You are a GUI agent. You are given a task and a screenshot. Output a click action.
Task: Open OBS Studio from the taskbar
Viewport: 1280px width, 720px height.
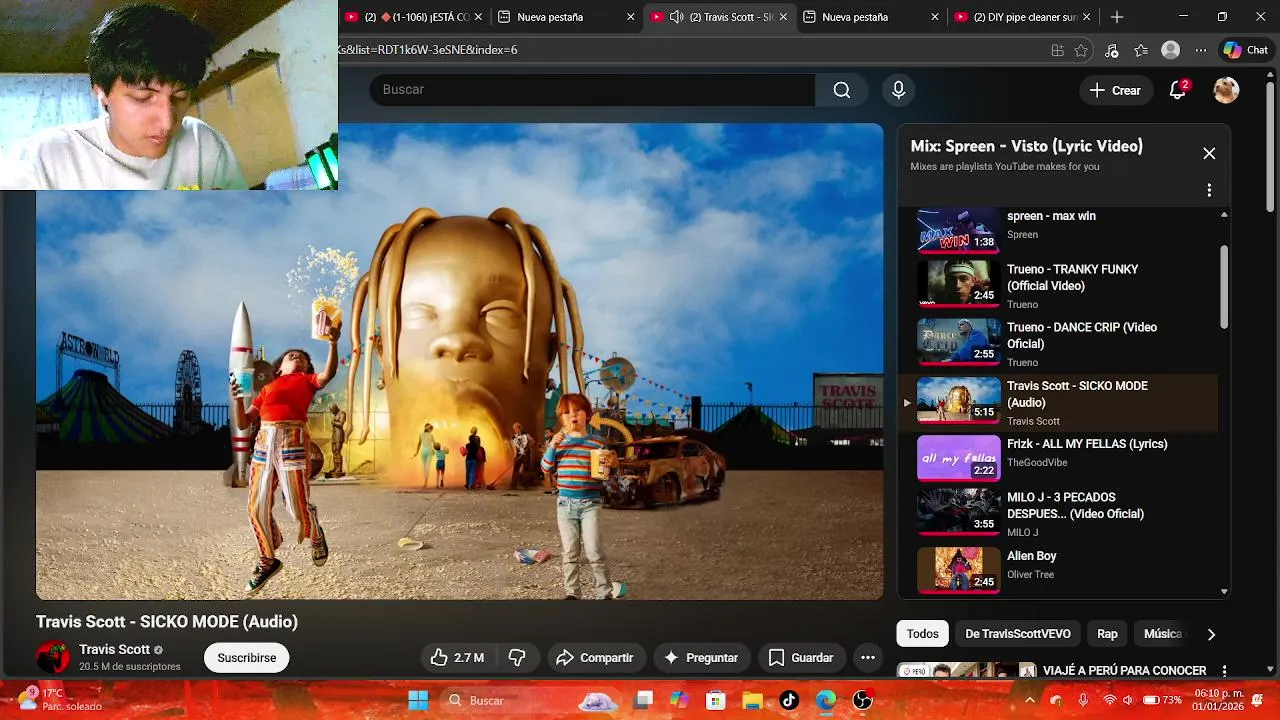point(863,700)
